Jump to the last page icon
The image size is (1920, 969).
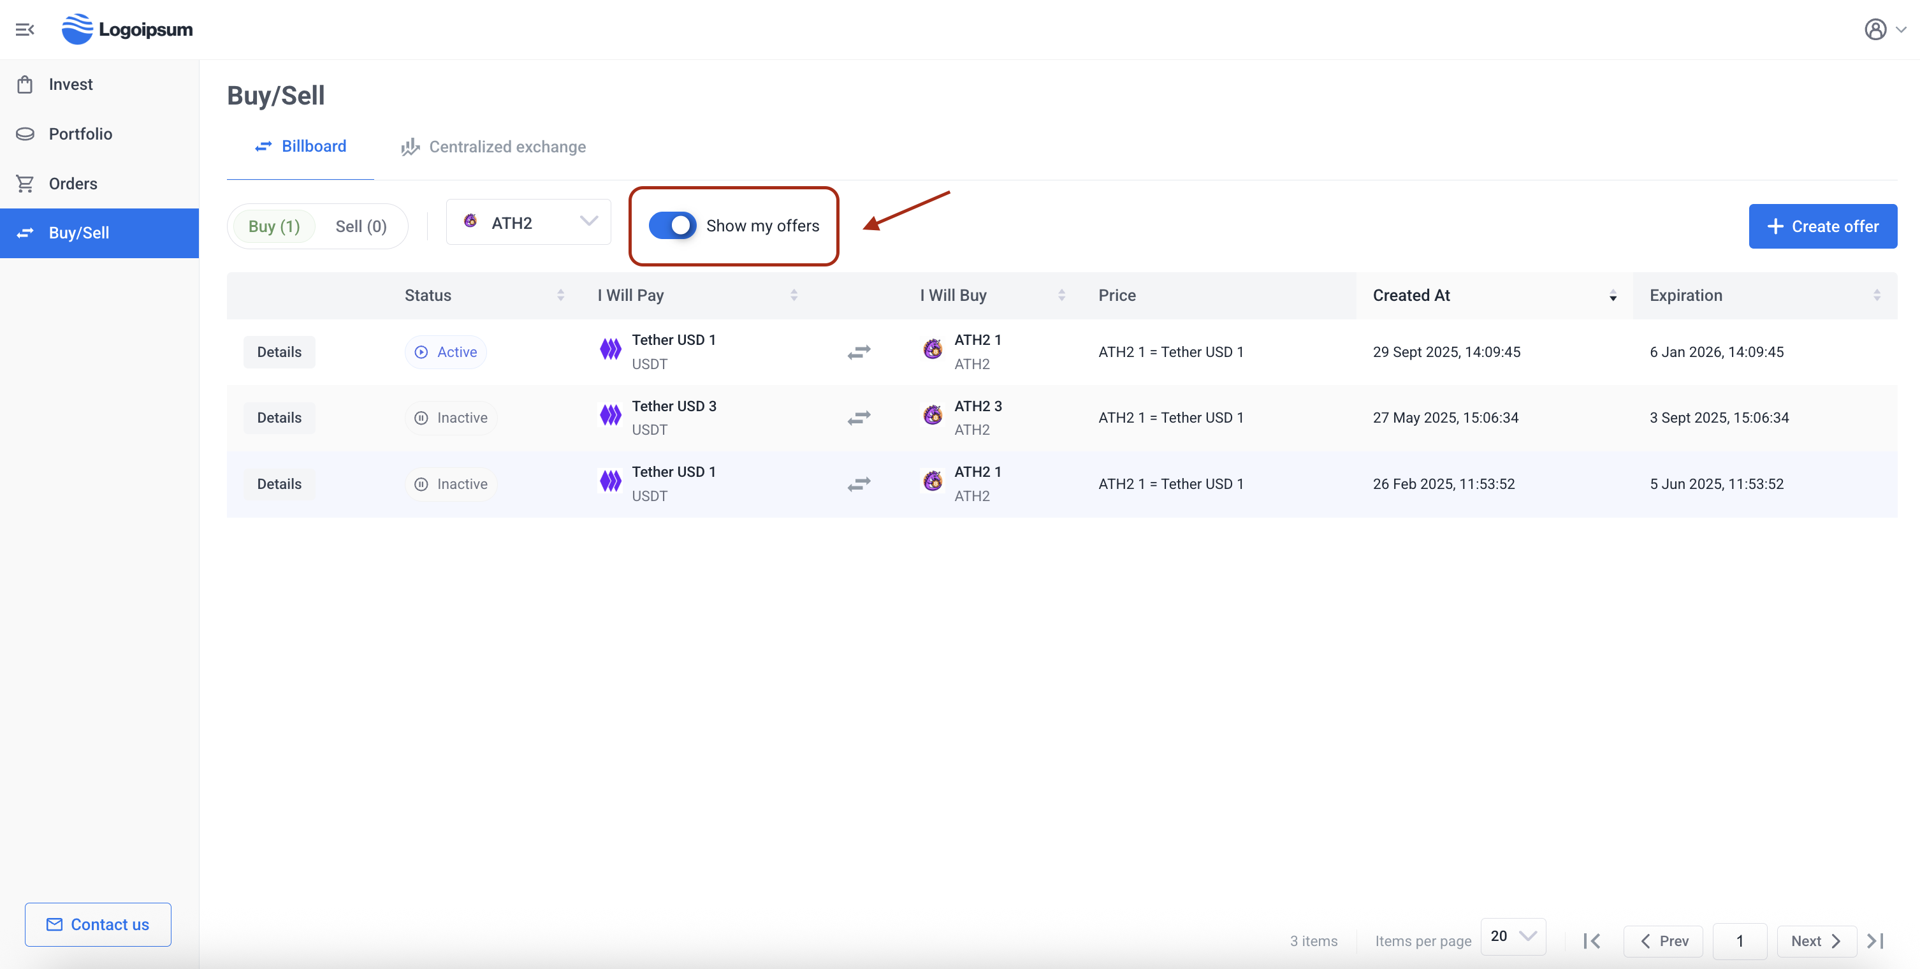(x=1876, y=941)
